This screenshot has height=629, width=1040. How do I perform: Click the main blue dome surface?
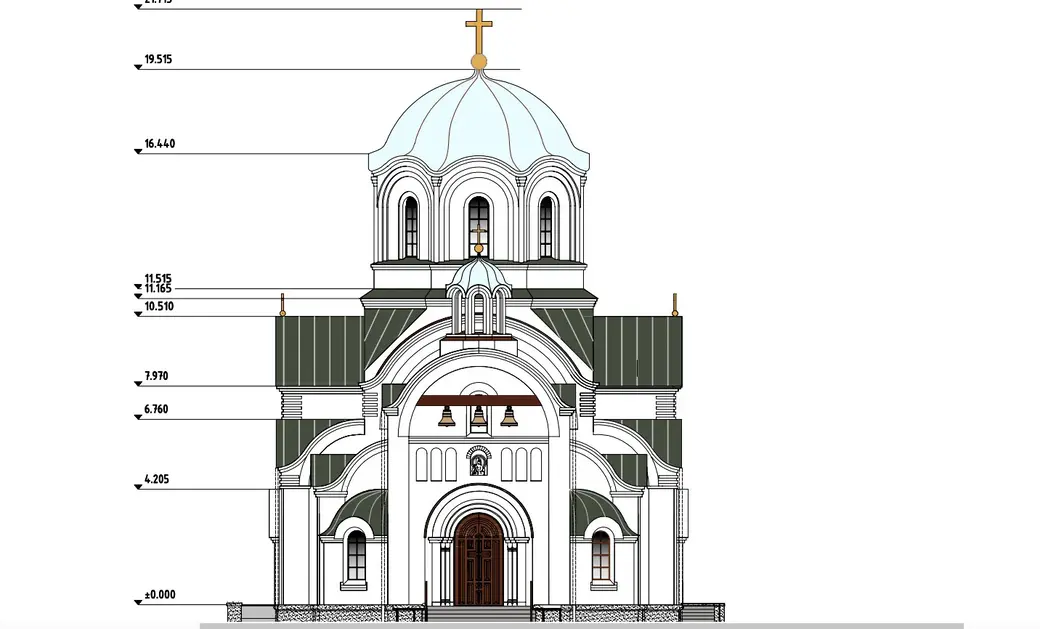coord(480,115)
